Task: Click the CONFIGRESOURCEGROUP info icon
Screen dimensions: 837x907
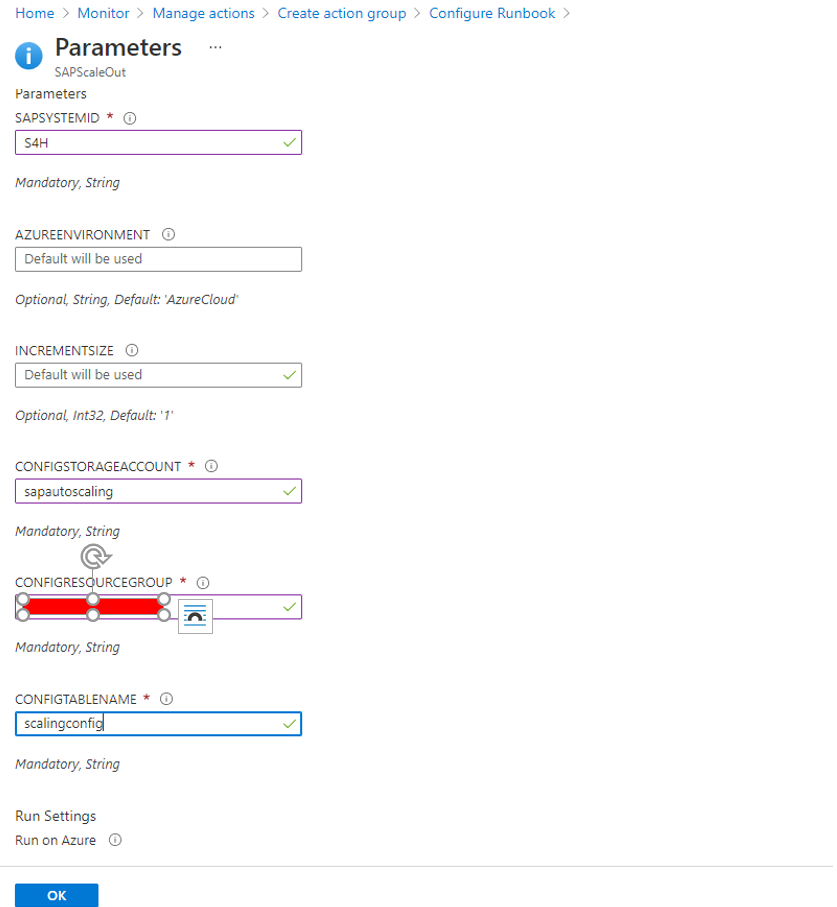Action: point(203,582)
